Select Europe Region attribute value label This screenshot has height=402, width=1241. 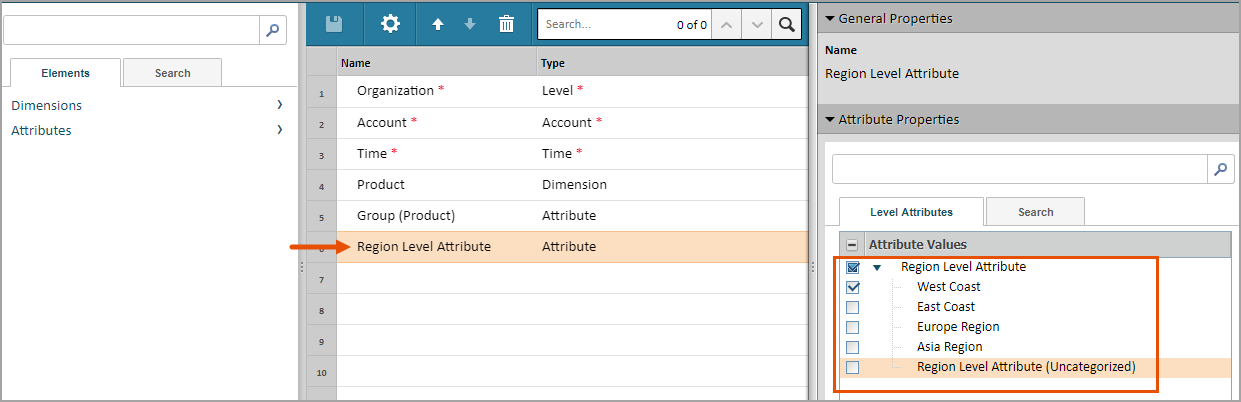958,327
